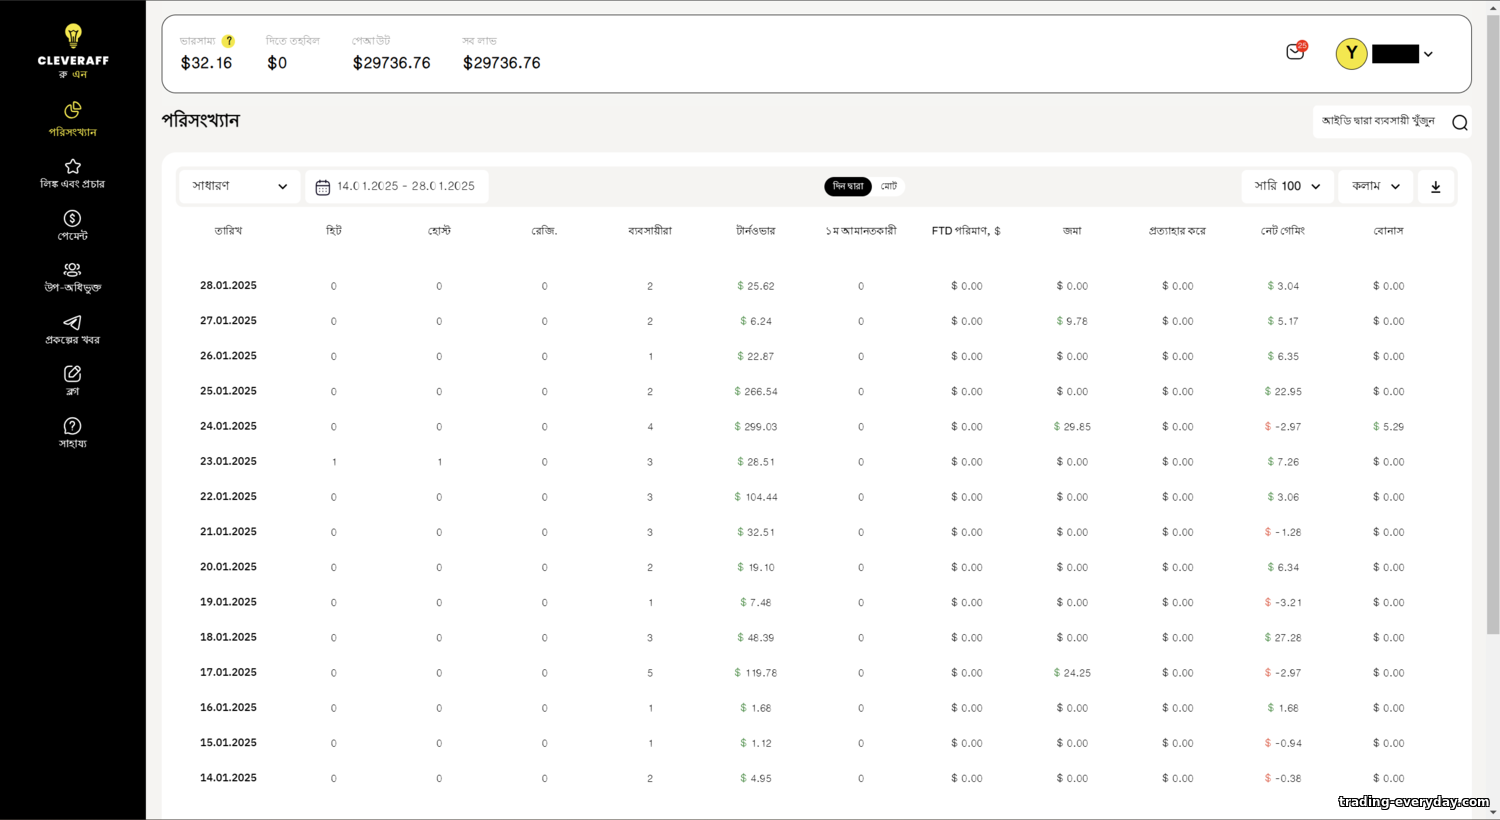Click the yellow balance help tooltip icon
This screenshot has height=820, width=1500.
[x=228, y=41]
